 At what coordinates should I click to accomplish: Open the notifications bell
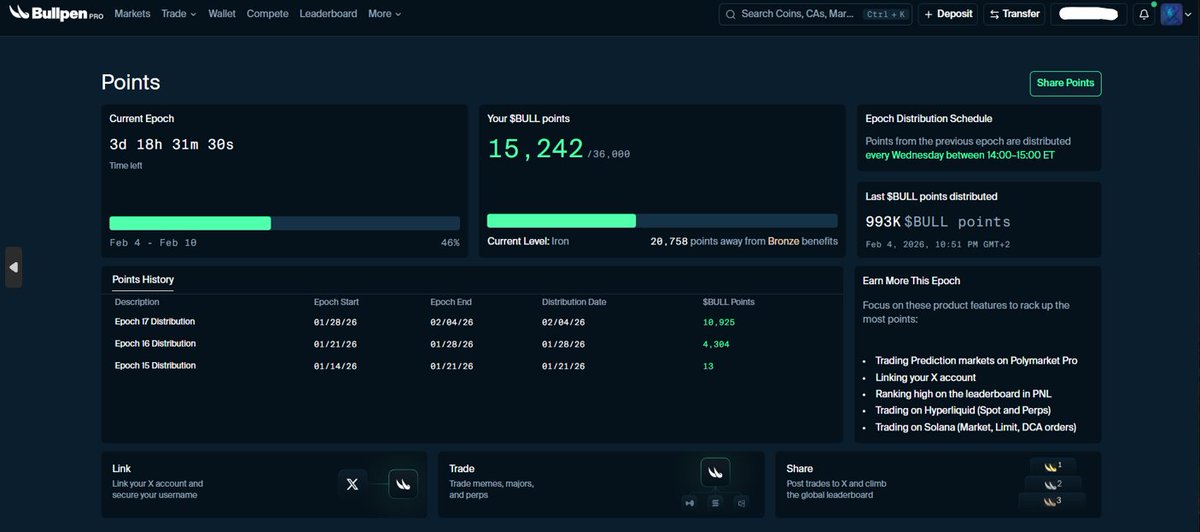coord(1144,14)
